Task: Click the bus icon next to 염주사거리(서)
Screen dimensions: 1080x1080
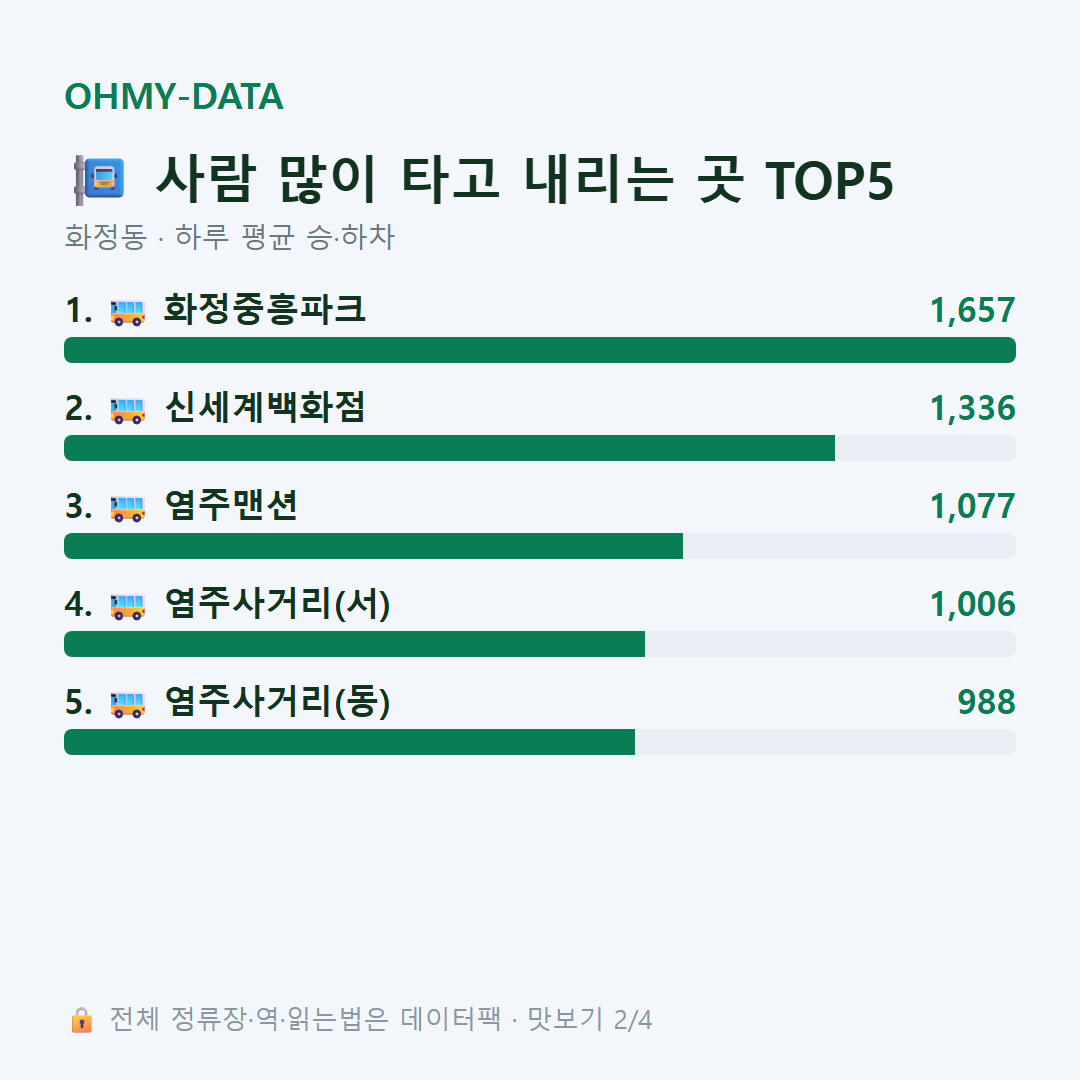Action: pyautogui.click(x=127, y=606)
